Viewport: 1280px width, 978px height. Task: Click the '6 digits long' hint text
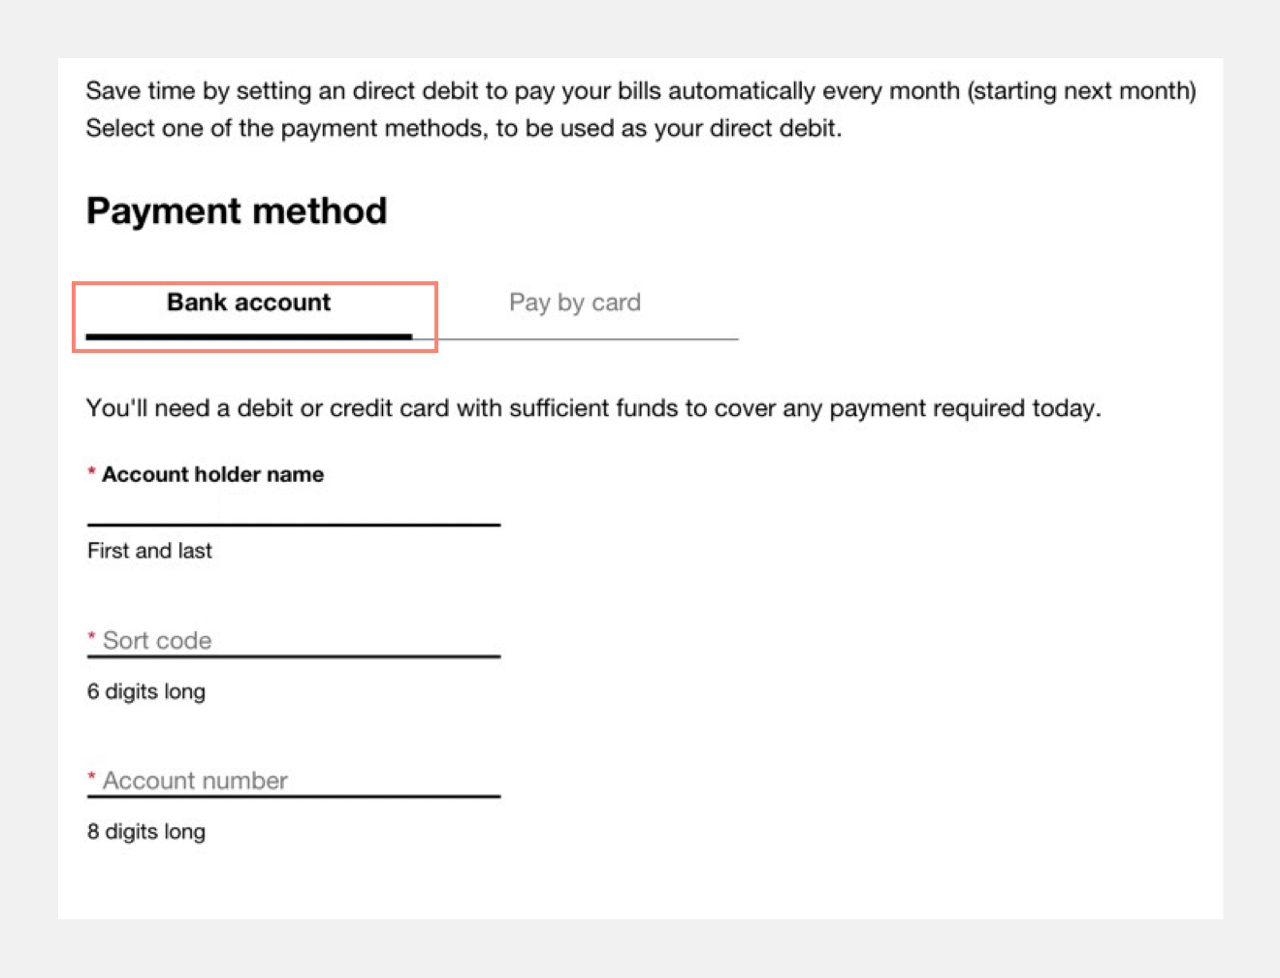click(146, 692)
